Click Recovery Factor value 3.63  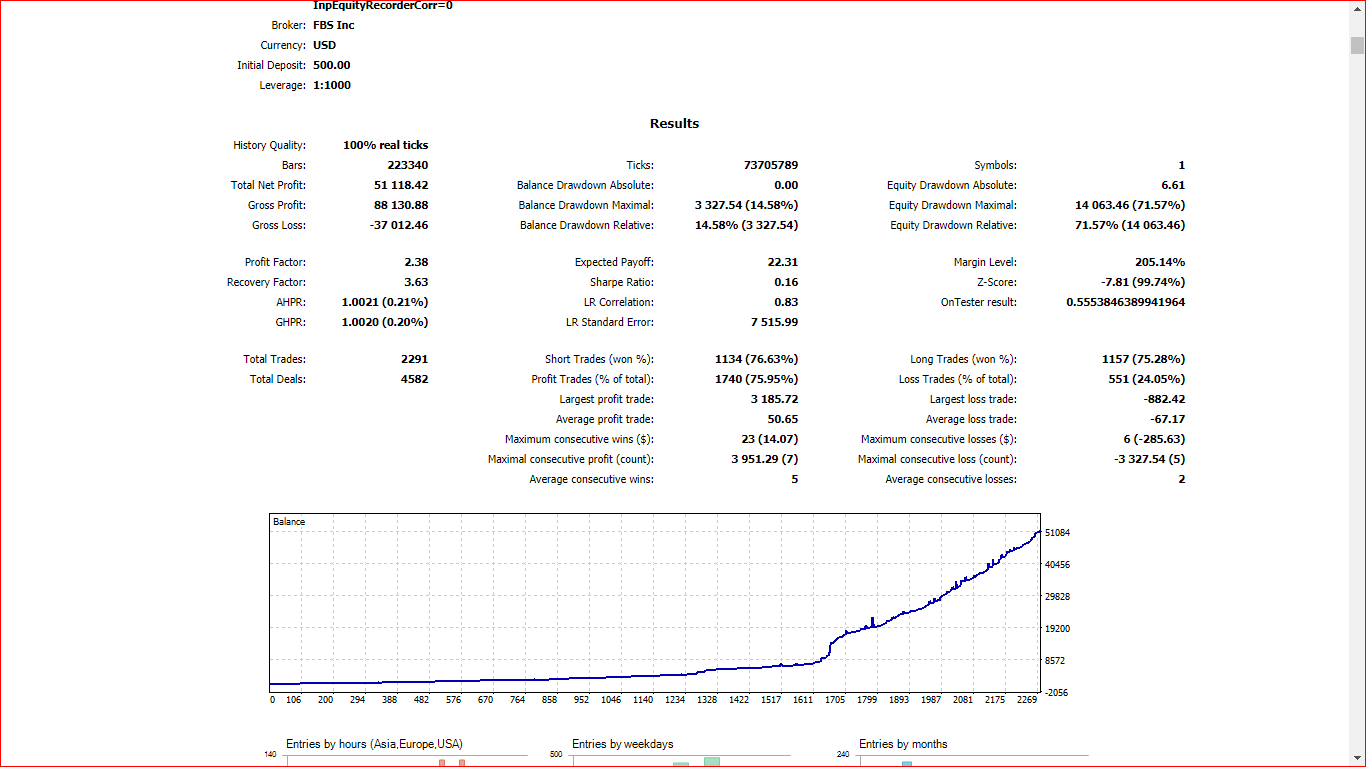click(x=416, y=282)
